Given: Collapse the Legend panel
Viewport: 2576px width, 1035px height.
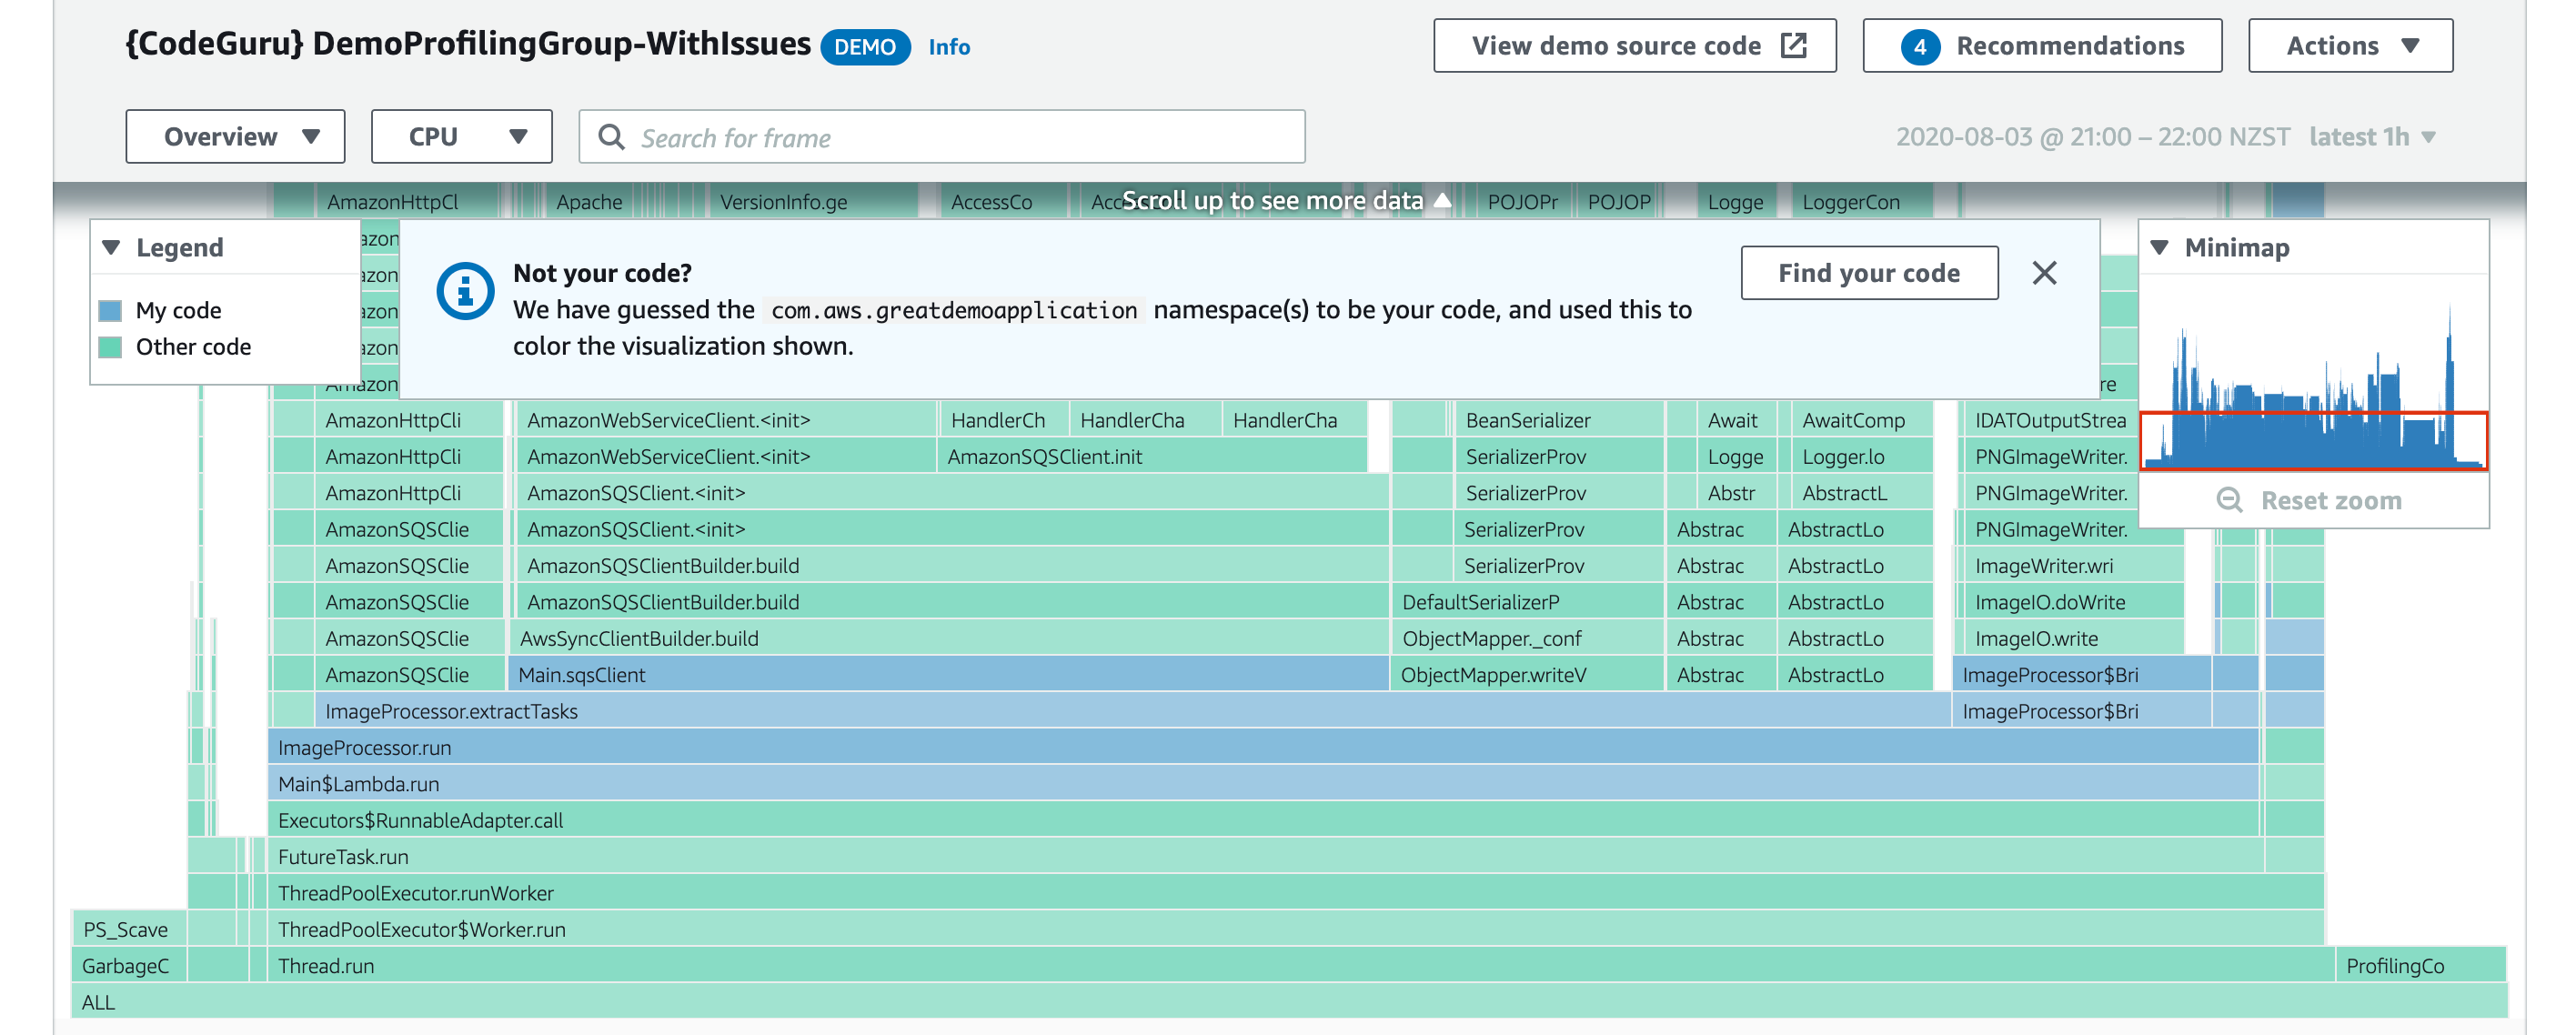Looking at the screenshot, I should point(110,247).
